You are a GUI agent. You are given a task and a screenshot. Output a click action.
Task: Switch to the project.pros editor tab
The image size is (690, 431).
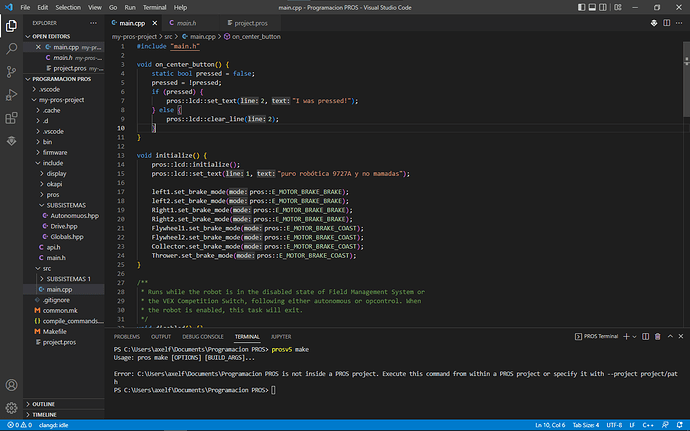pos(251,23)
